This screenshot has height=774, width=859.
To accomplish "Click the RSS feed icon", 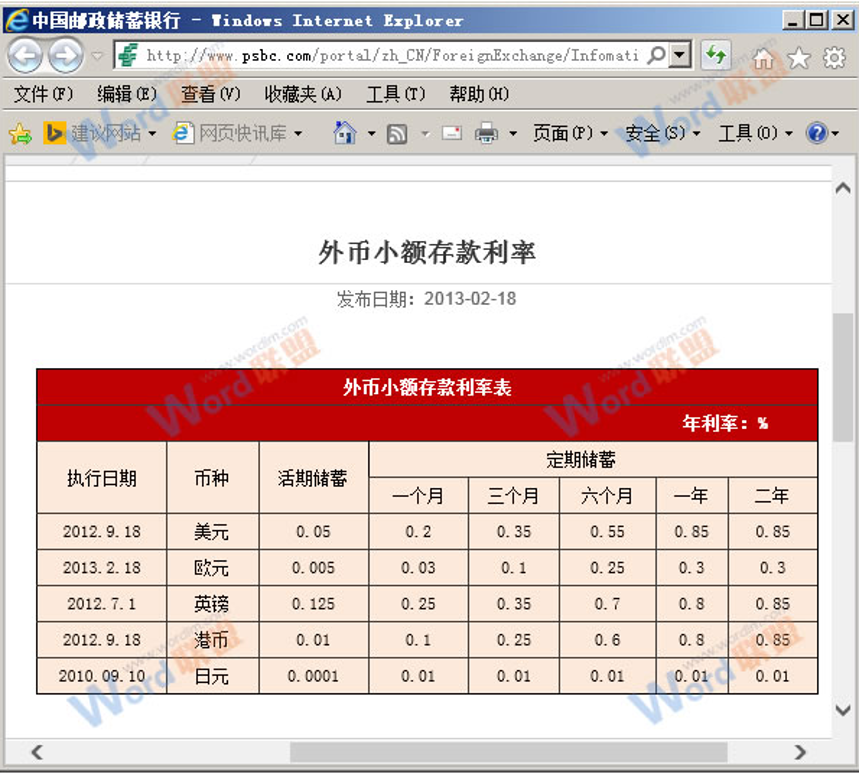I will coord(397,132).
